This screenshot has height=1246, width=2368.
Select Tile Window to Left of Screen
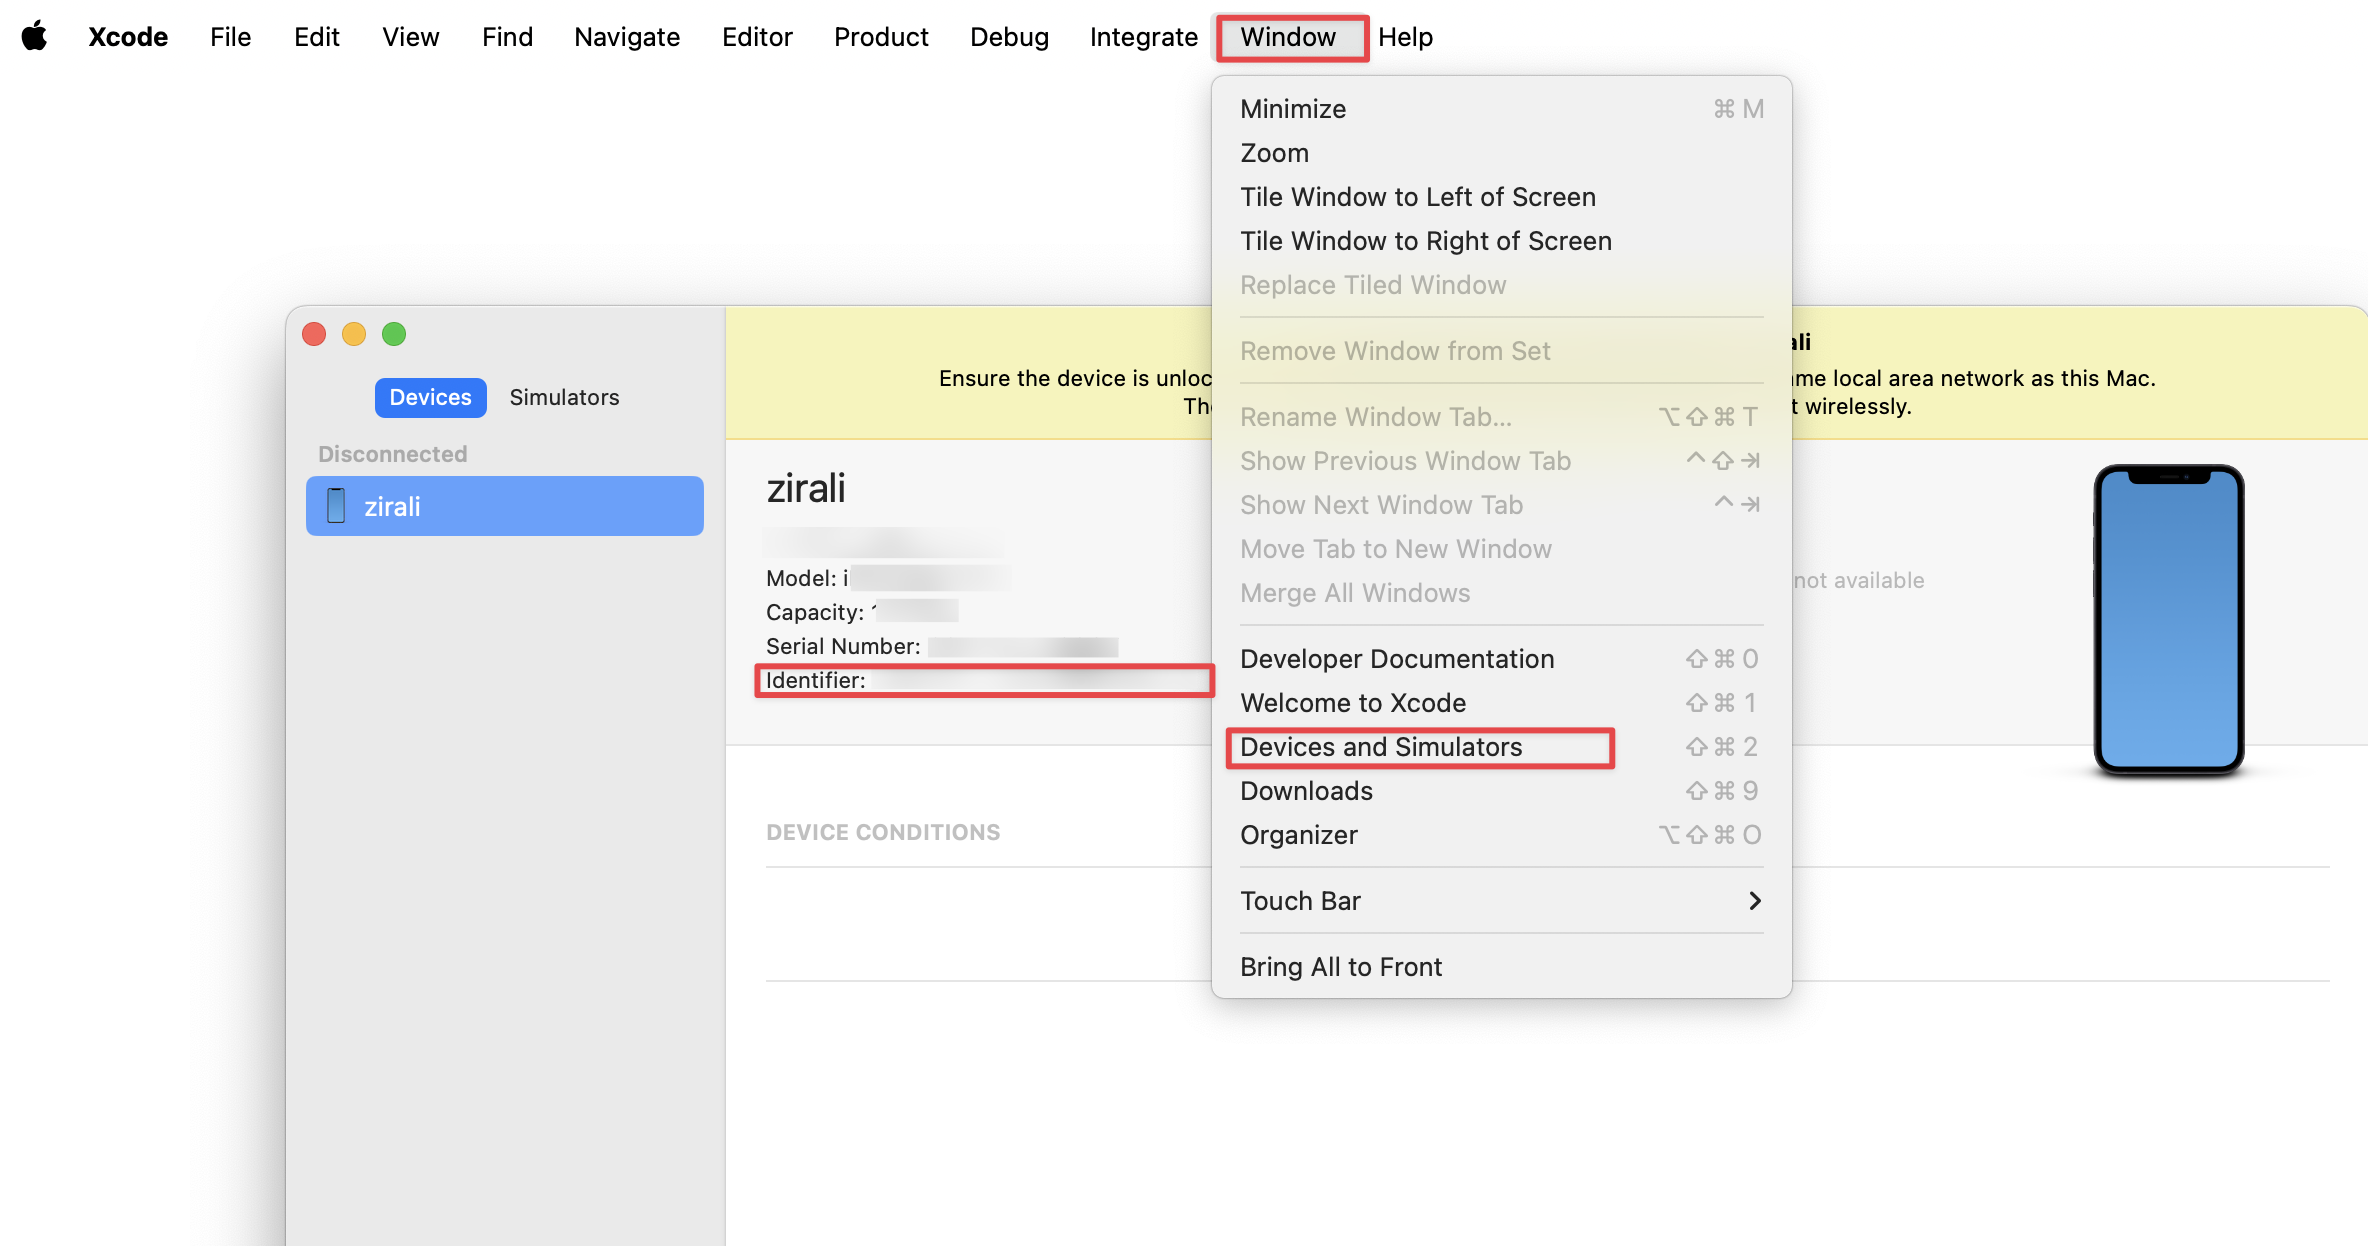click(x=1501, y=197)
